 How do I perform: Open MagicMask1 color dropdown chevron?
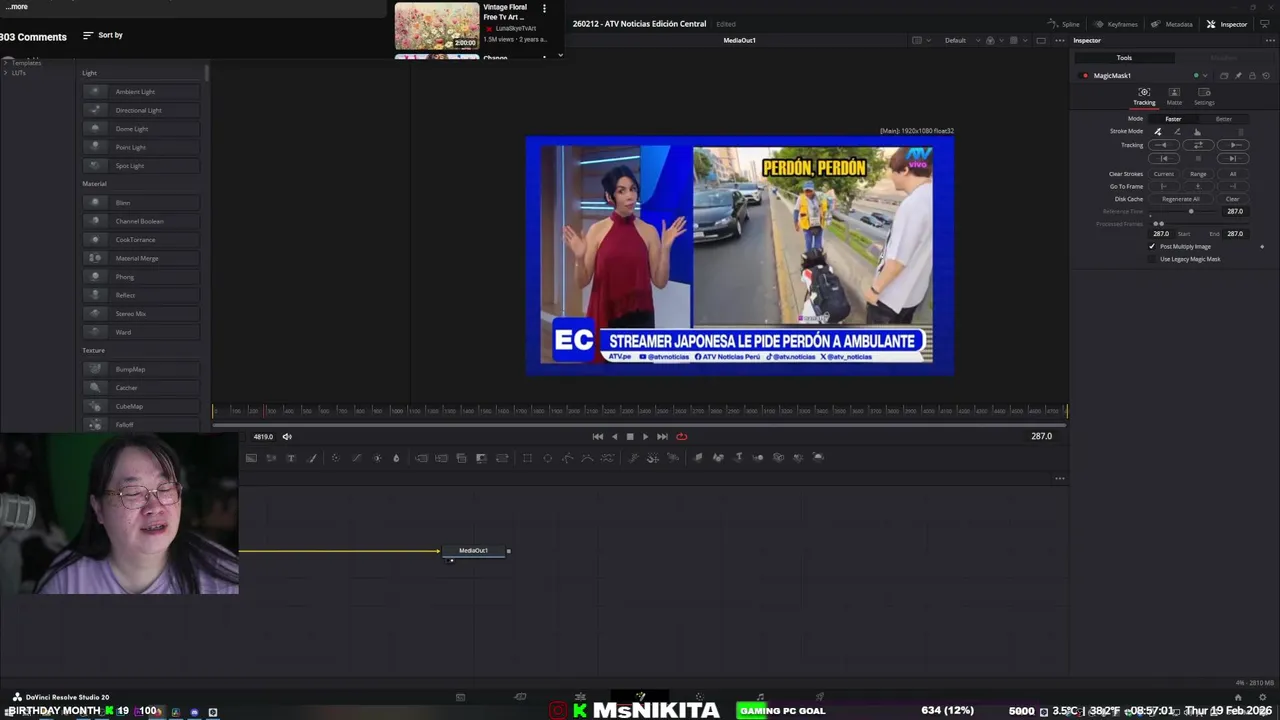[x=1205, y=76]
